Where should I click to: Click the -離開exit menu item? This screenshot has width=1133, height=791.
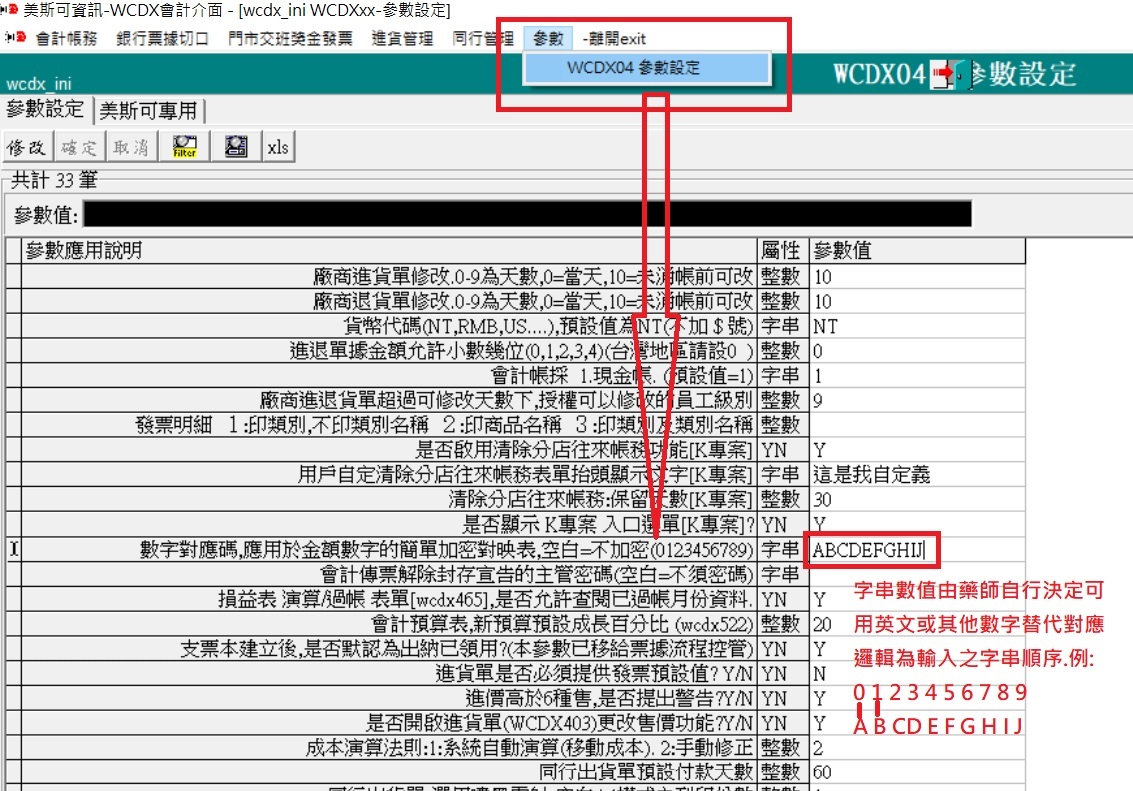point(614,39)
